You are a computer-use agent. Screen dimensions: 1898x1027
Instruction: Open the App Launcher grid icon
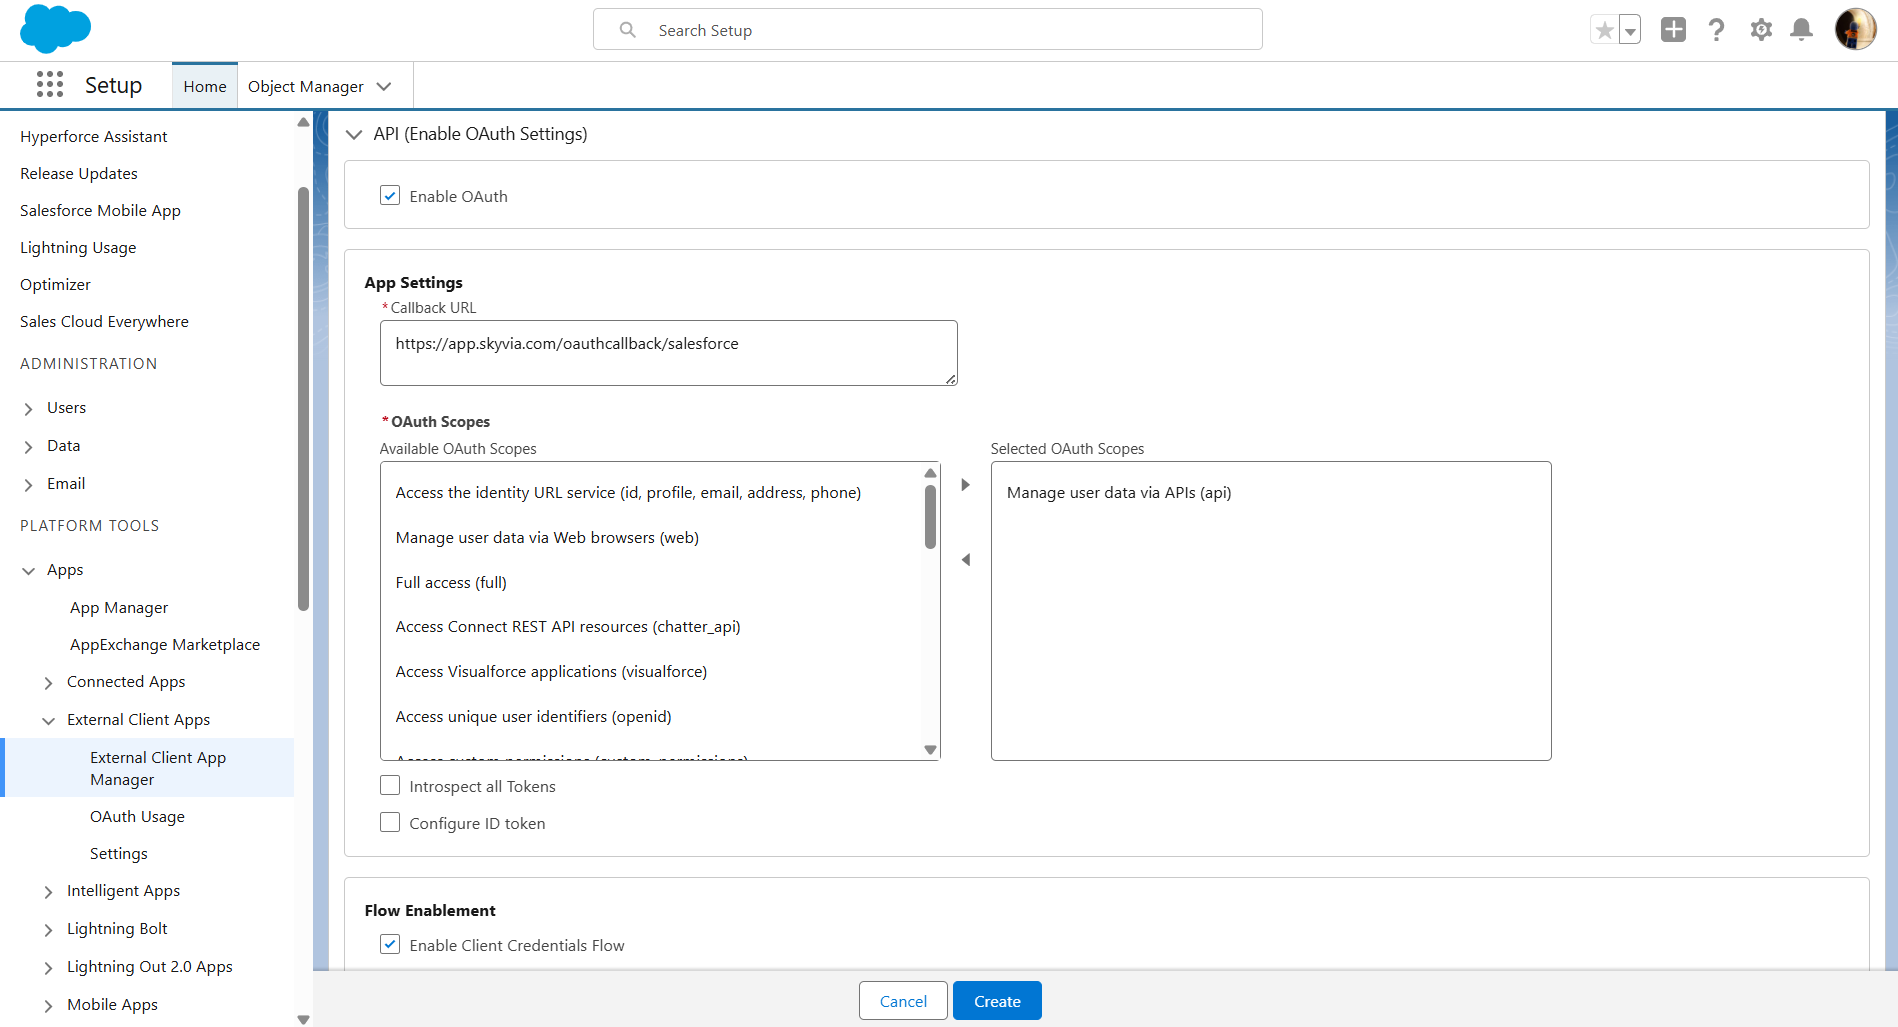49,85
